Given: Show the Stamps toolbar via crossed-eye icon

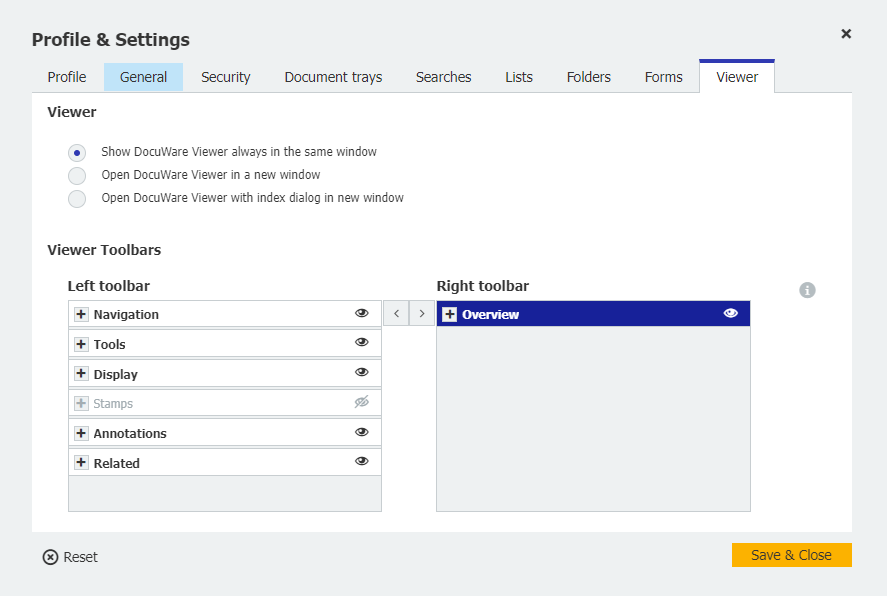Looking at the screenshot, I should tap(362, 402).
